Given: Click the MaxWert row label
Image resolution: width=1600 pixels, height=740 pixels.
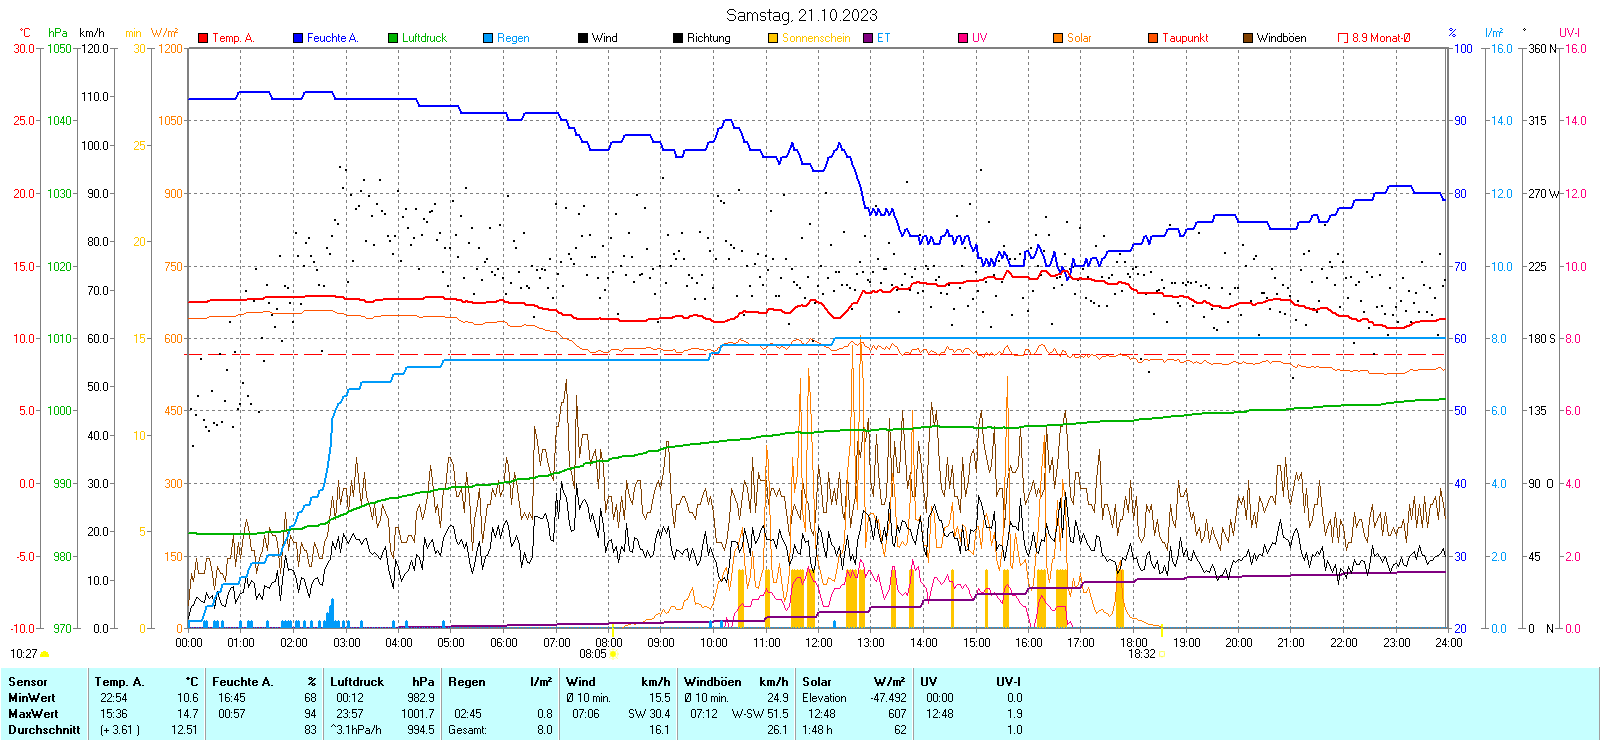Looking at the screenshot, I should 33,714.
